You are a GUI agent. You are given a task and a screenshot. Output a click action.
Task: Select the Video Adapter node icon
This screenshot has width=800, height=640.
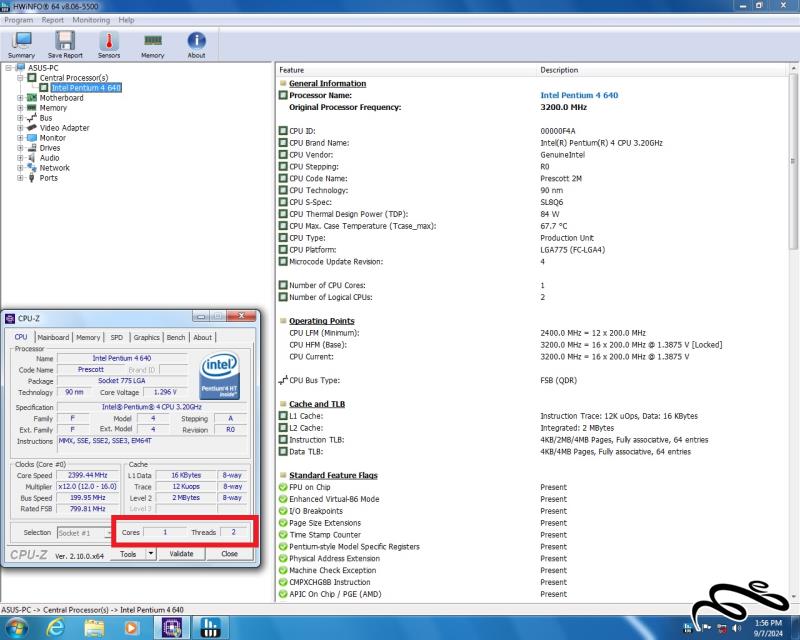coord(32,128)
